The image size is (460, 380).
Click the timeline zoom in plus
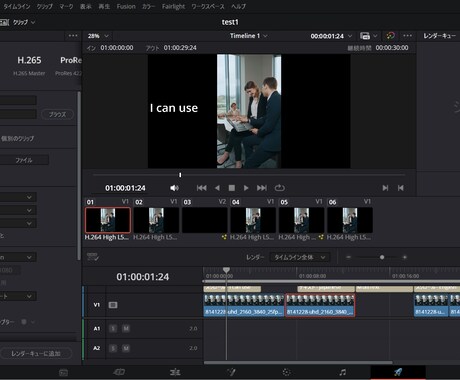405,257
